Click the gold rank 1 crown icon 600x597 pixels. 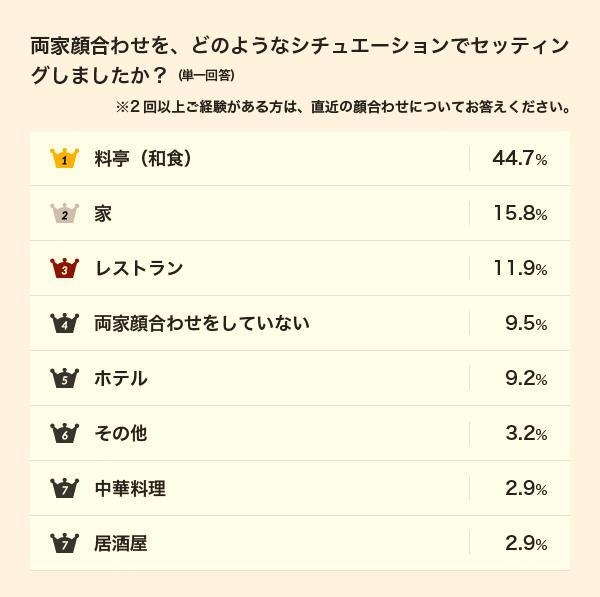pos(64,158)
